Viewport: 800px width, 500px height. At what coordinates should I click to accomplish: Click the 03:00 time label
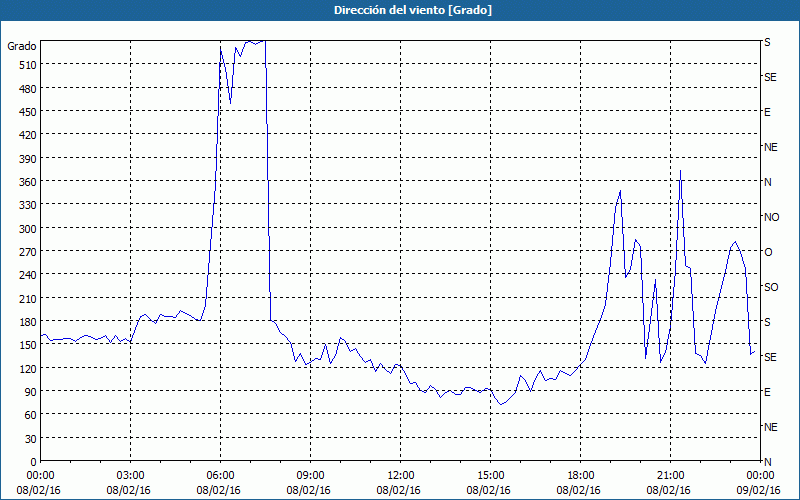click(131, 476)
